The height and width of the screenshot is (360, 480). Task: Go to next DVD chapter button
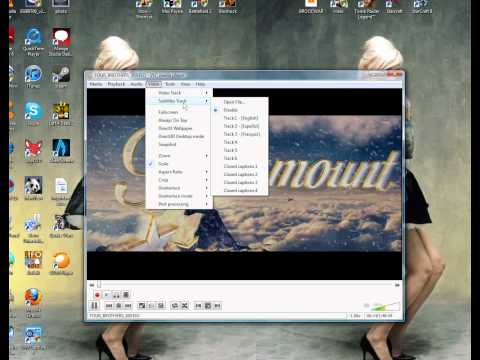tap(217, 306)
